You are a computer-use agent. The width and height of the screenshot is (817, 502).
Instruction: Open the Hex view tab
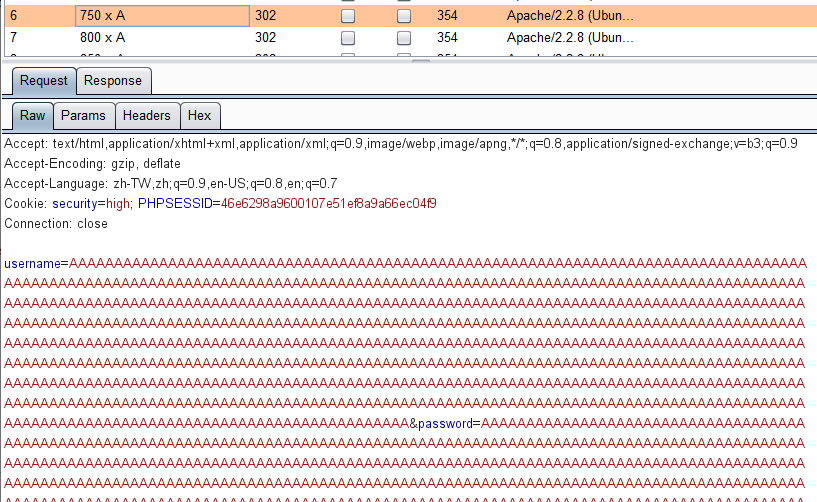[x=200, y=116]
